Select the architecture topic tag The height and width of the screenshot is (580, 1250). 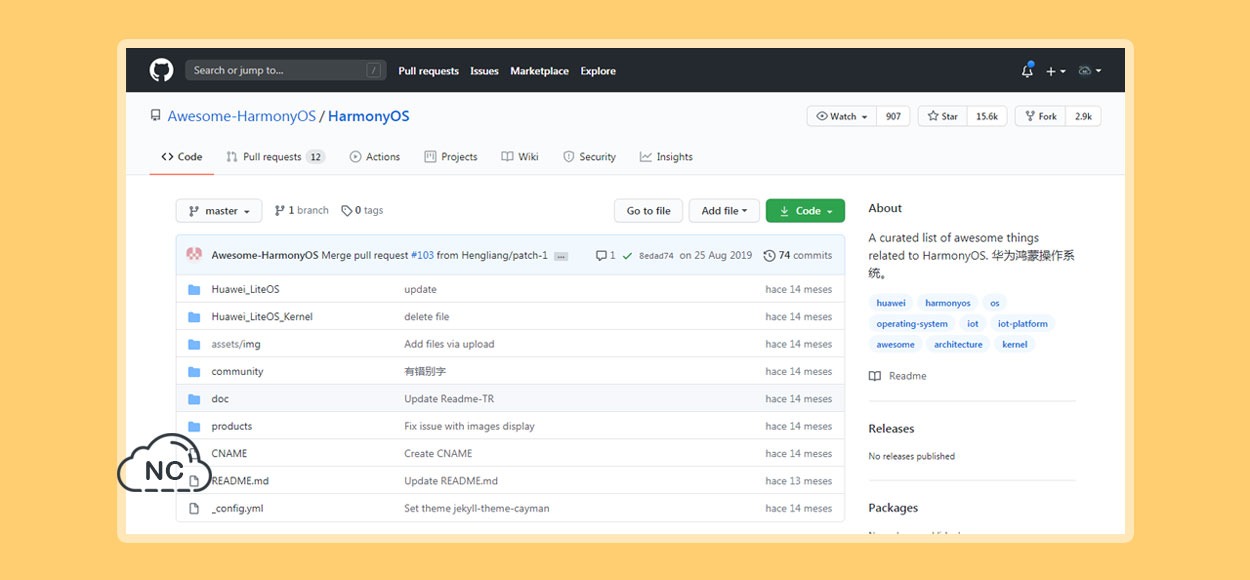[x=958, y=345]
